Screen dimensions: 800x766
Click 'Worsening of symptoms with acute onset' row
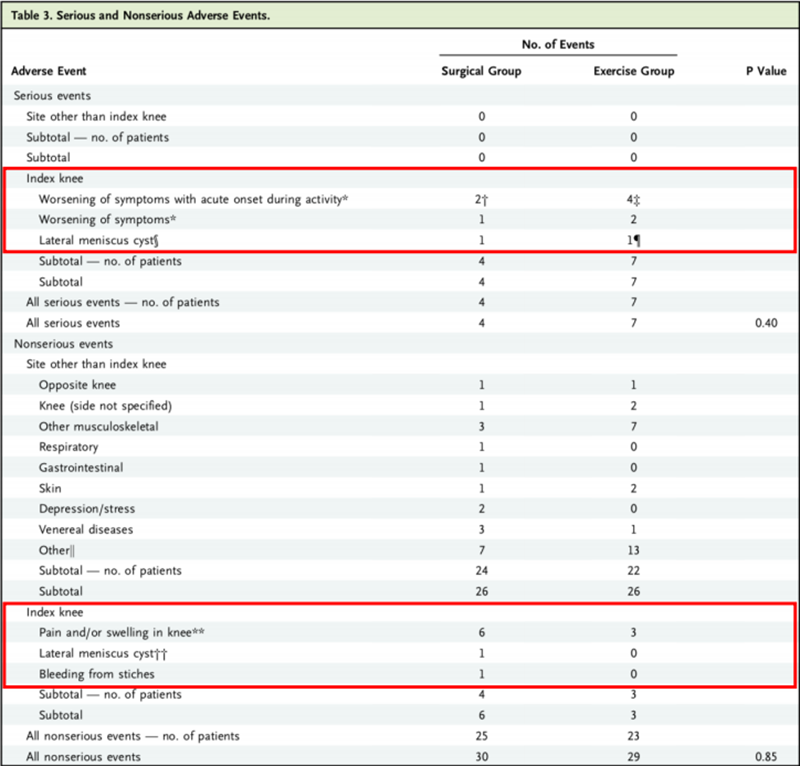[193, 199]
